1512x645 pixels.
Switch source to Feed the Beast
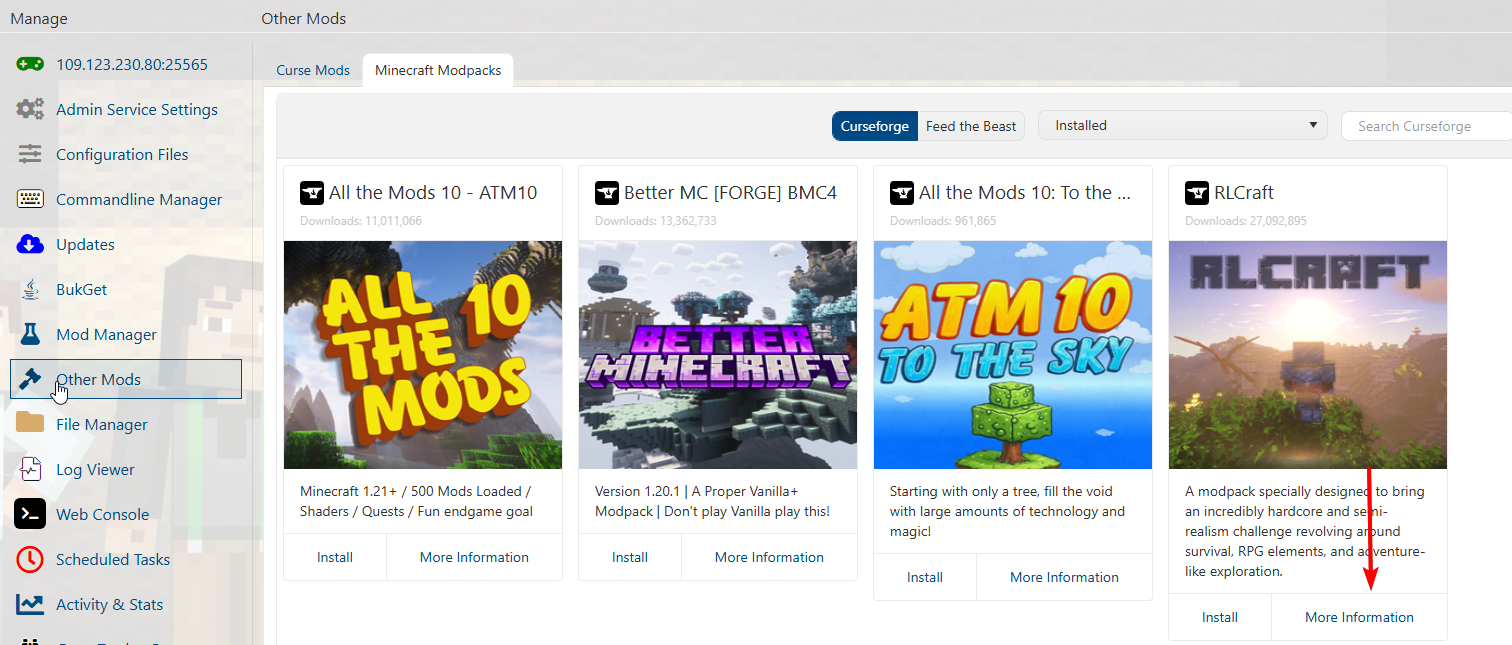970,126
